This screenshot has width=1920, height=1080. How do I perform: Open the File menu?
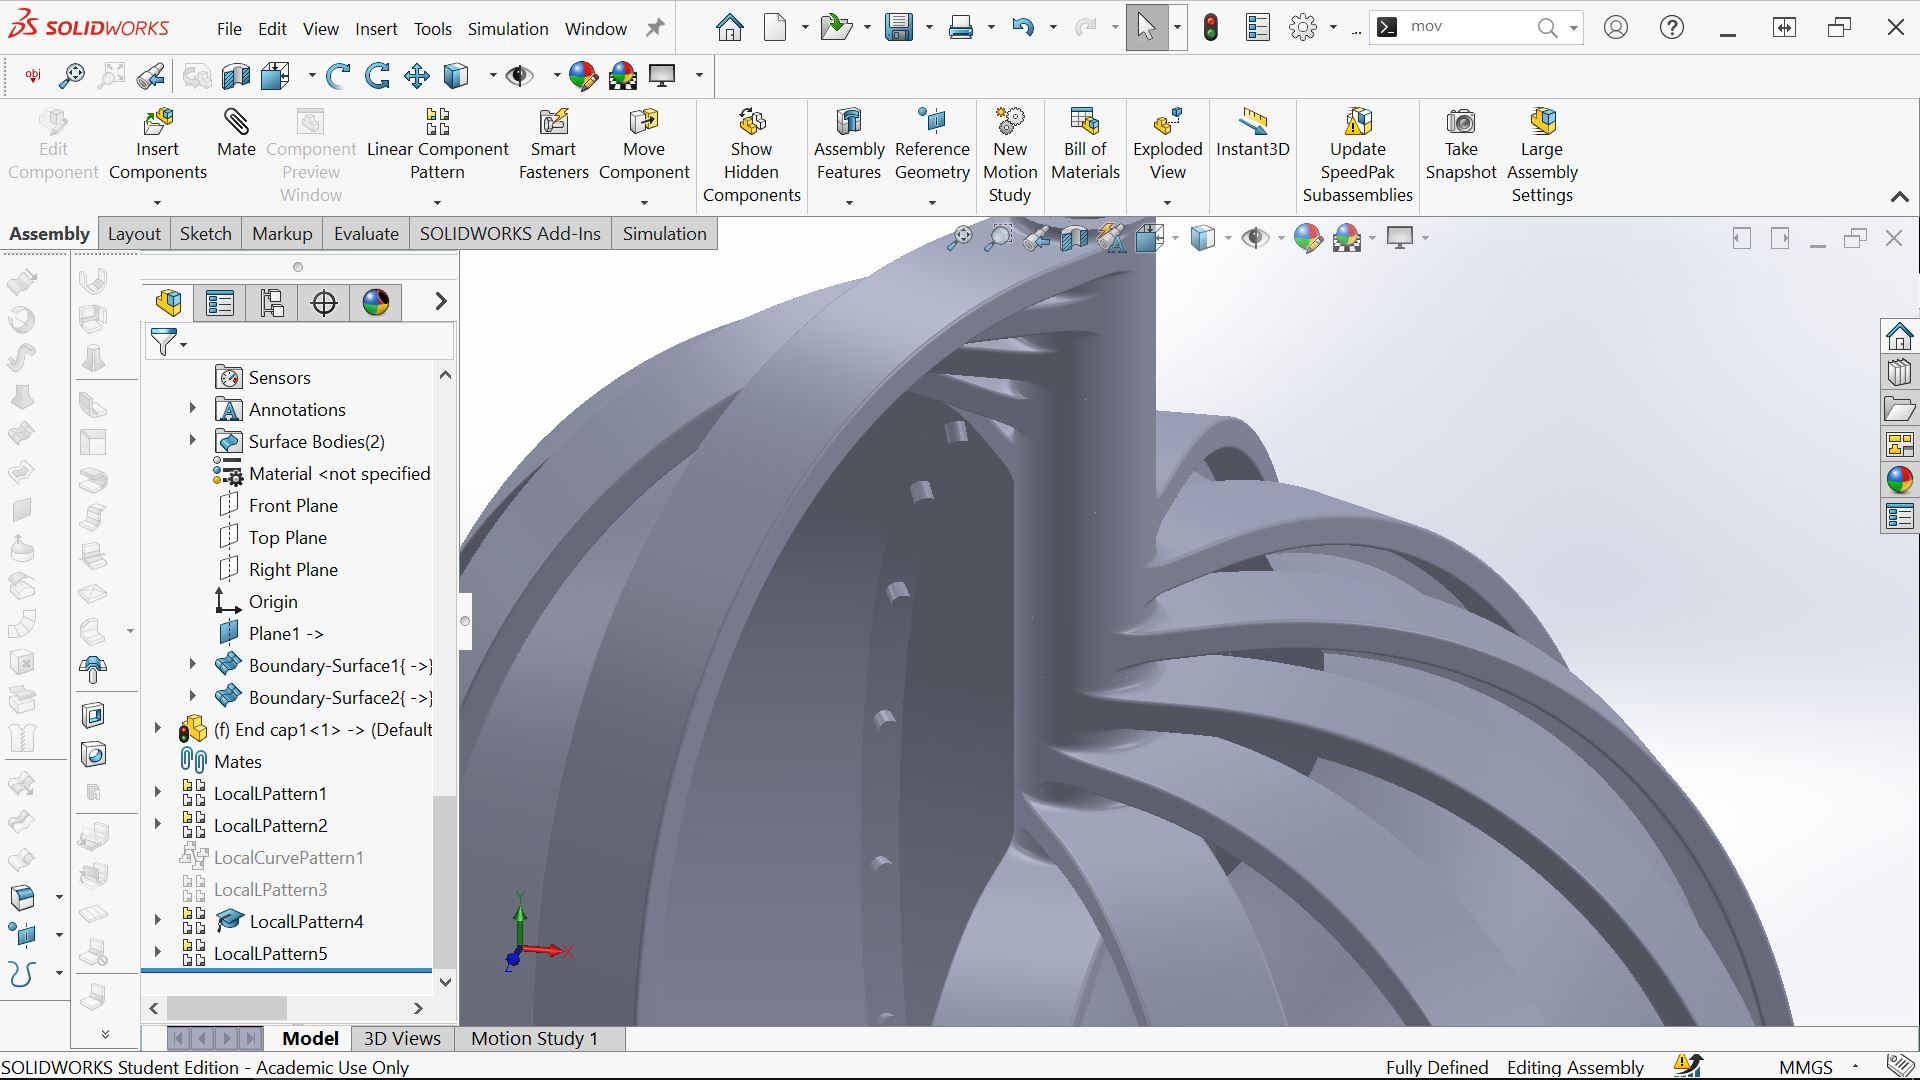(229, 29)
